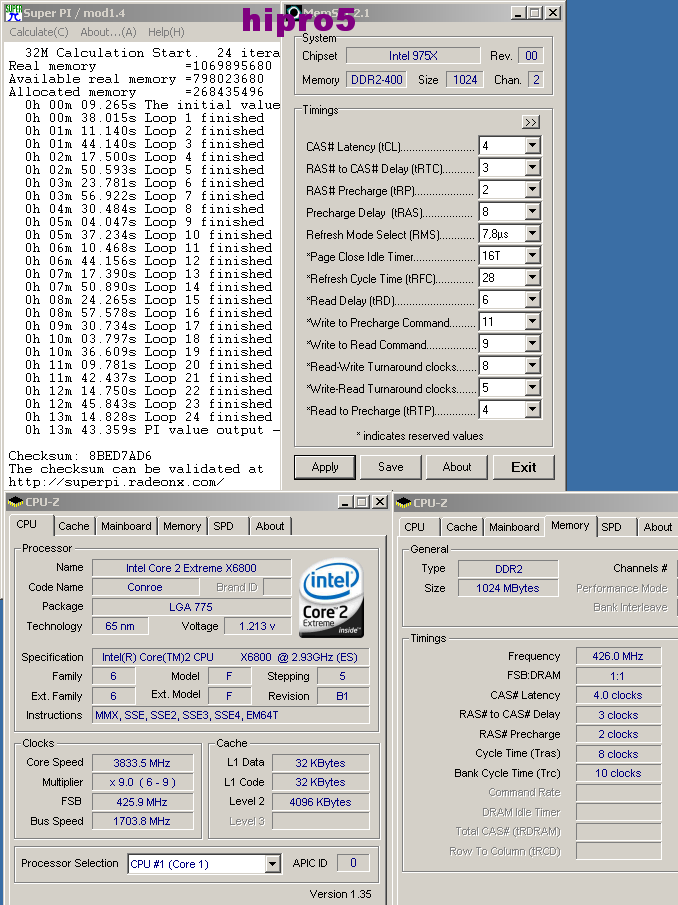The width and height of the screenshot is (678, 905).
Task: Click the FSB 425.9 MHz value
Action: coord(142,802)
